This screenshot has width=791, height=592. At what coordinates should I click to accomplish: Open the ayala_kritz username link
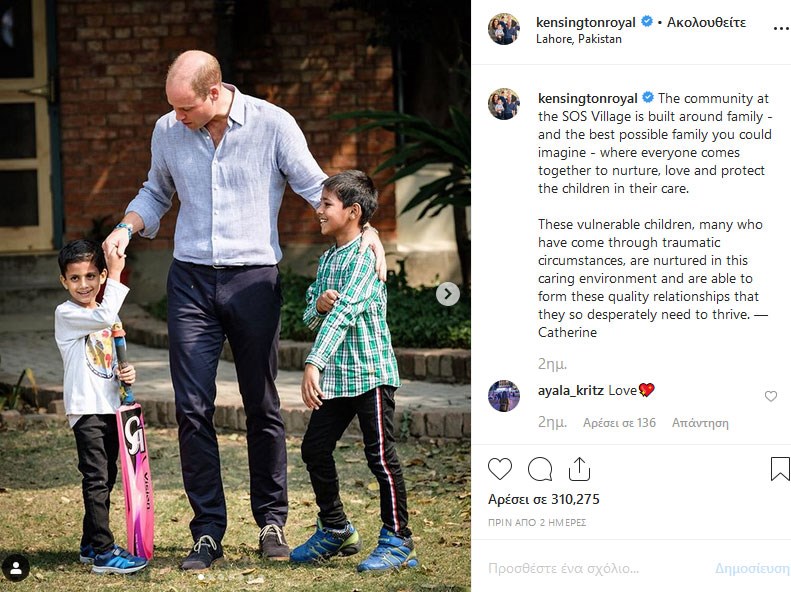click(572, 390)
